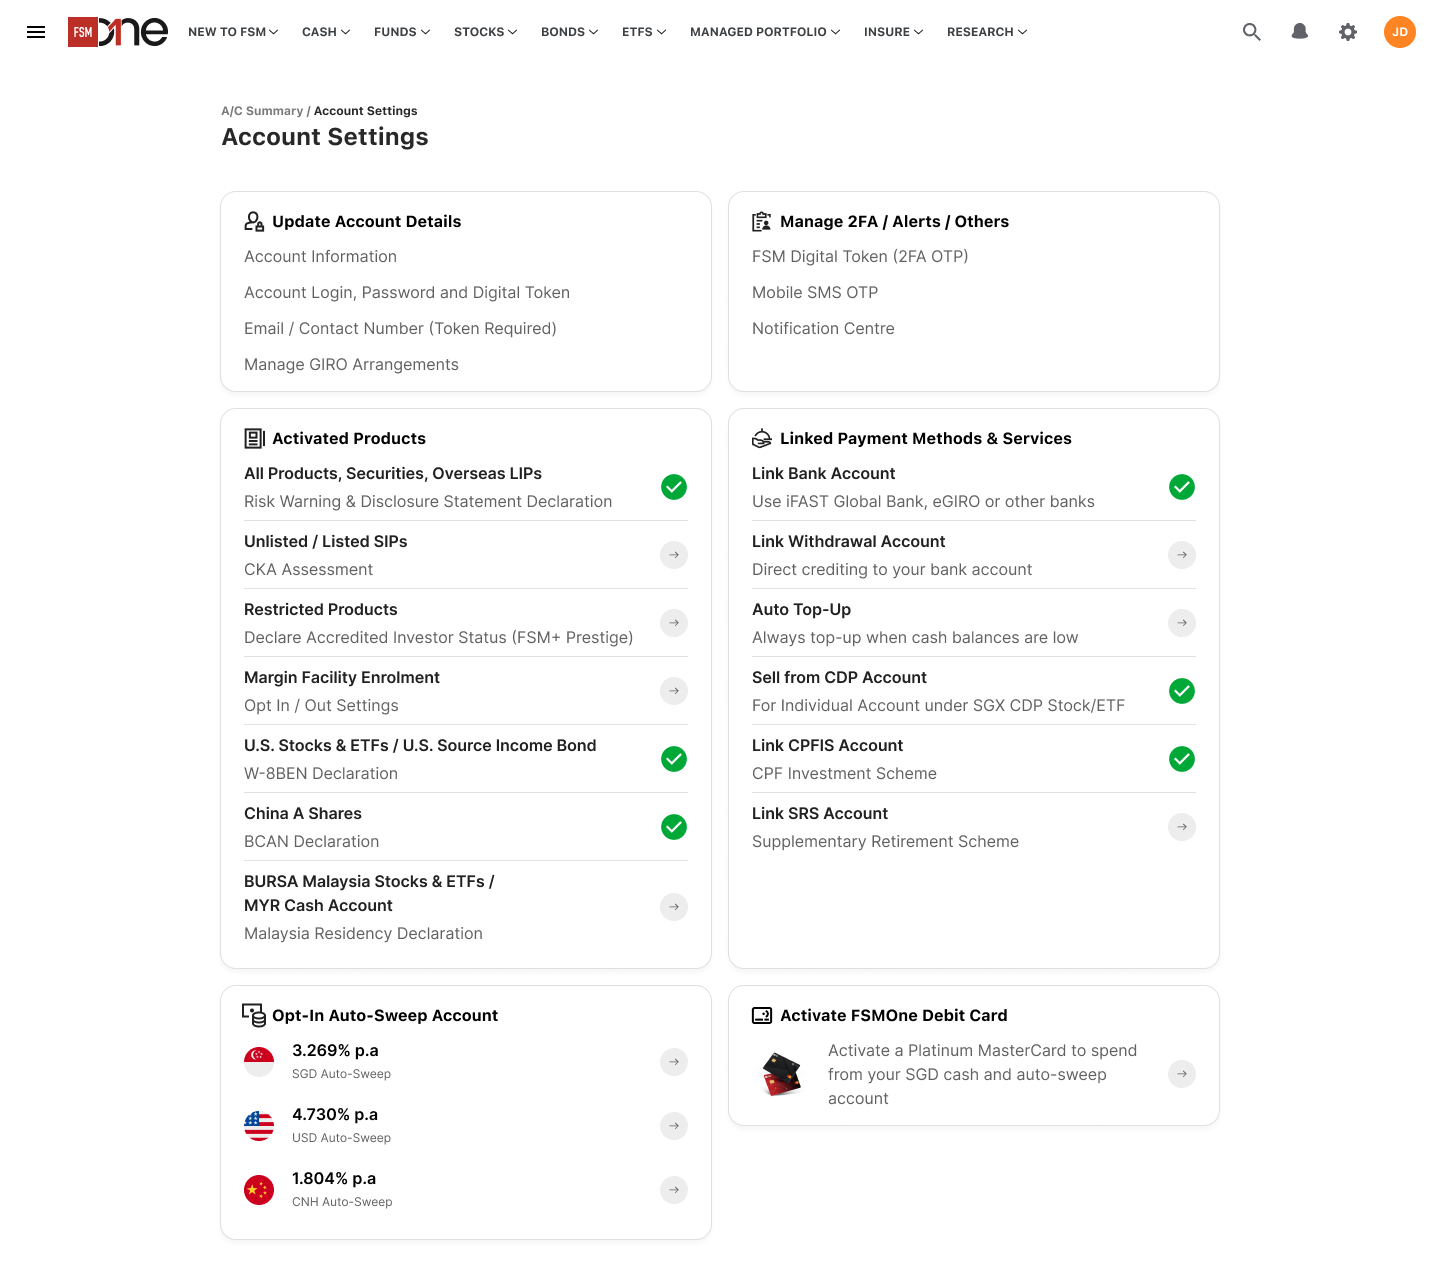This screenshot has width=1440, height=1280.
Task: Click arrow icon for SGD Auto-Sweep
Action: point(674,1062)
